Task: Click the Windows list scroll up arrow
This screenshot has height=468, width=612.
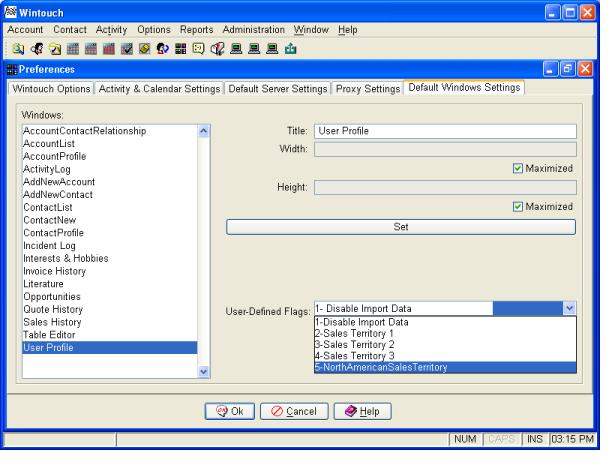Action: pyautogui.click(x=204, y=131)
